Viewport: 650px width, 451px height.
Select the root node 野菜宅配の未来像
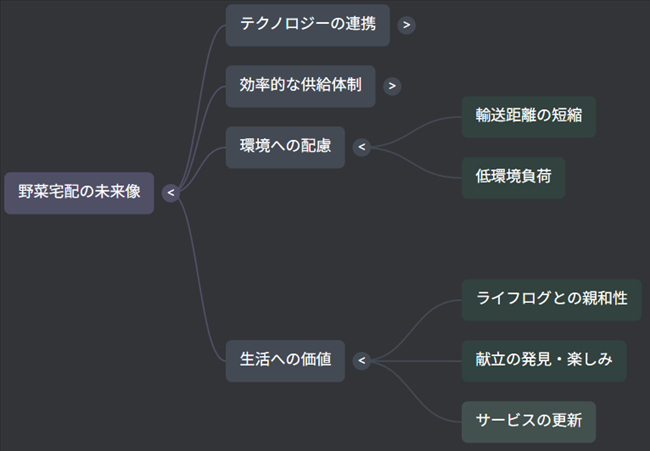79,193
